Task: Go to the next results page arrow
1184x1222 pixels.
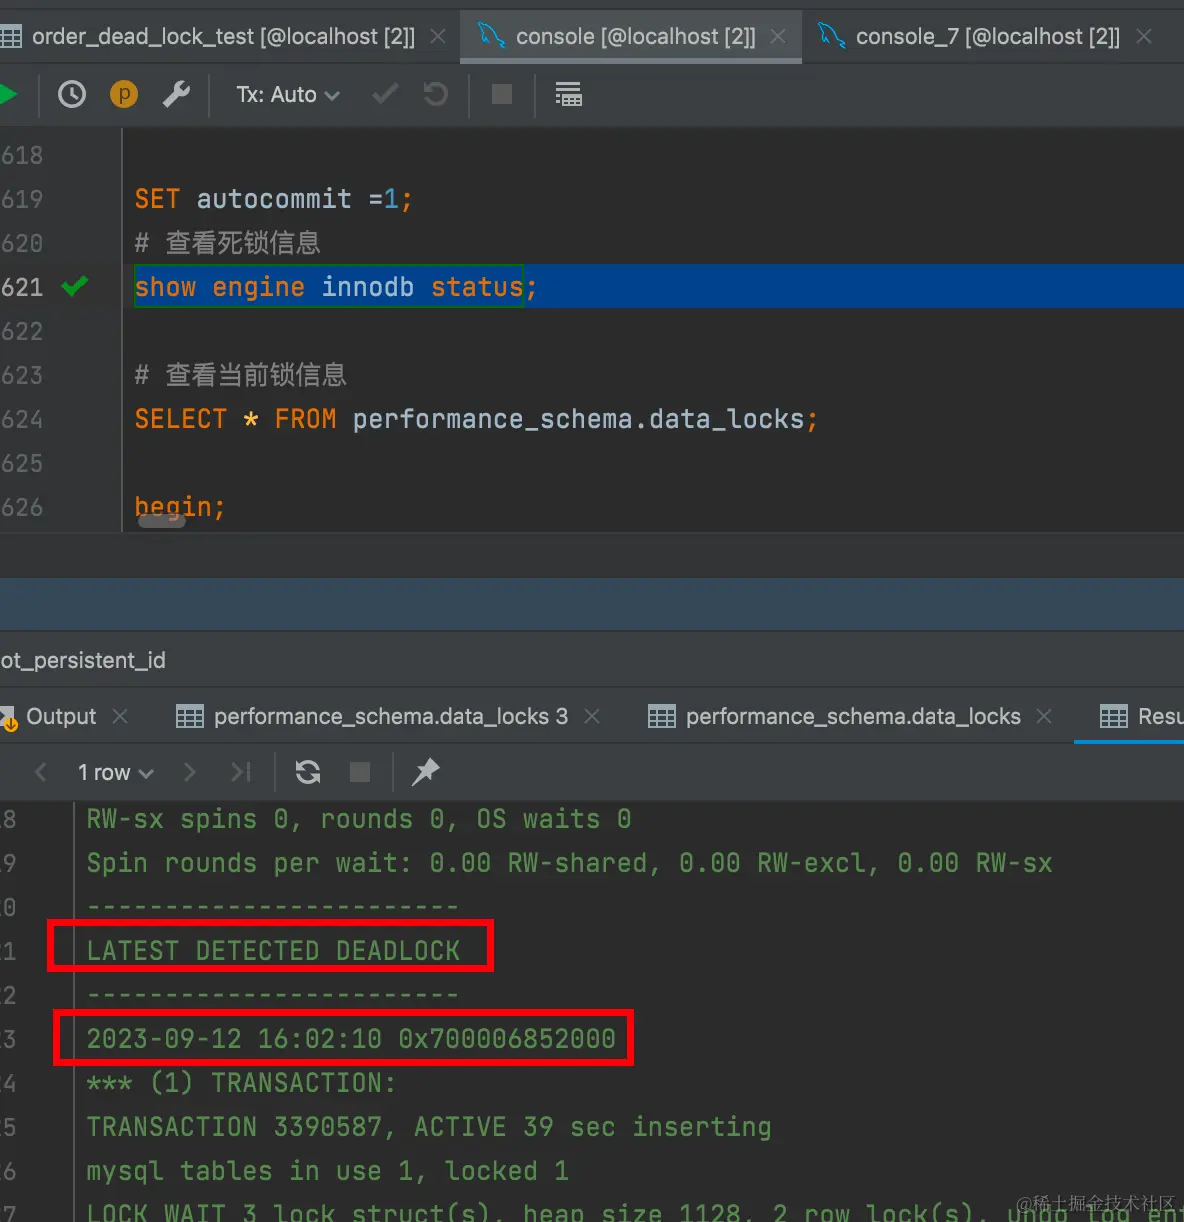Action: 189,772
